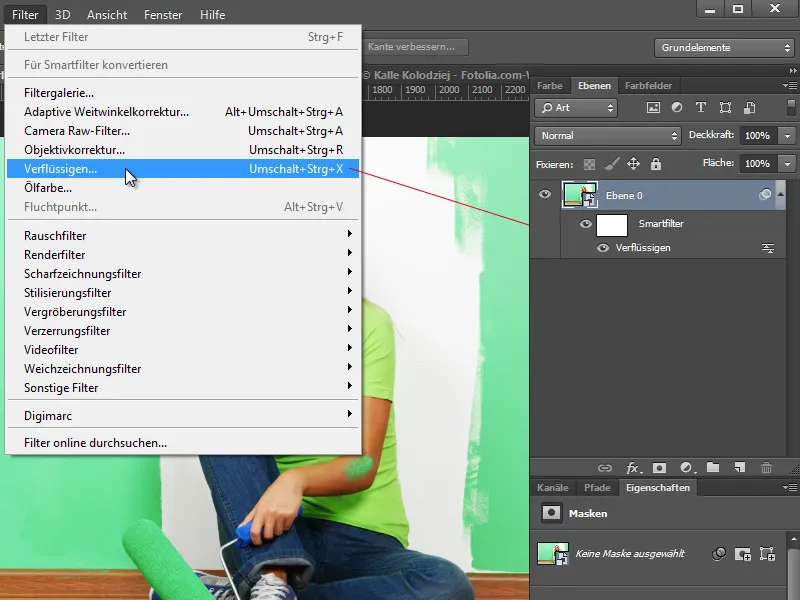Click Ebenen panel scrollbar up arrow
Viewport: 800px width, 600px height.
point(780,194)
